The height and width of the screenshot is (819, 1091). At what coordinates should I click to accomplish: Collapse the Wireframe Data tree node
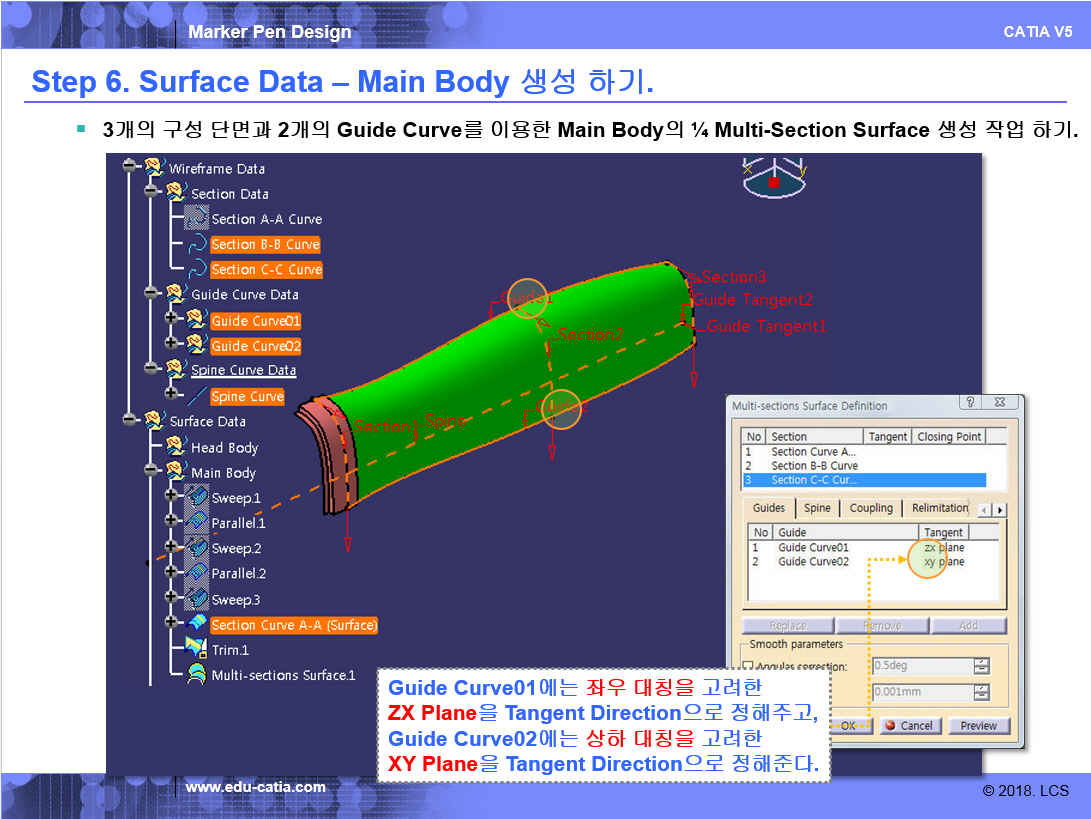130,167
